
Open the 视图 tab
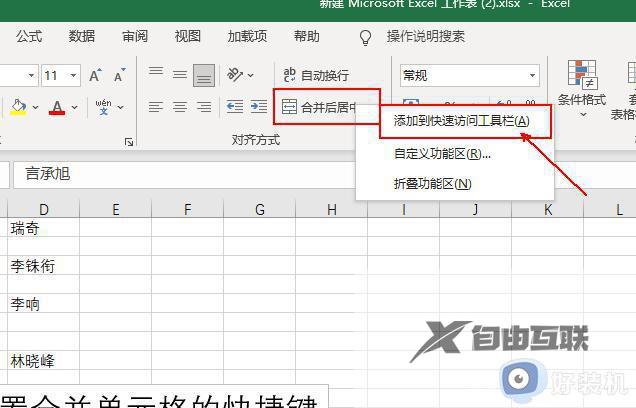click(x=187, y=36)
